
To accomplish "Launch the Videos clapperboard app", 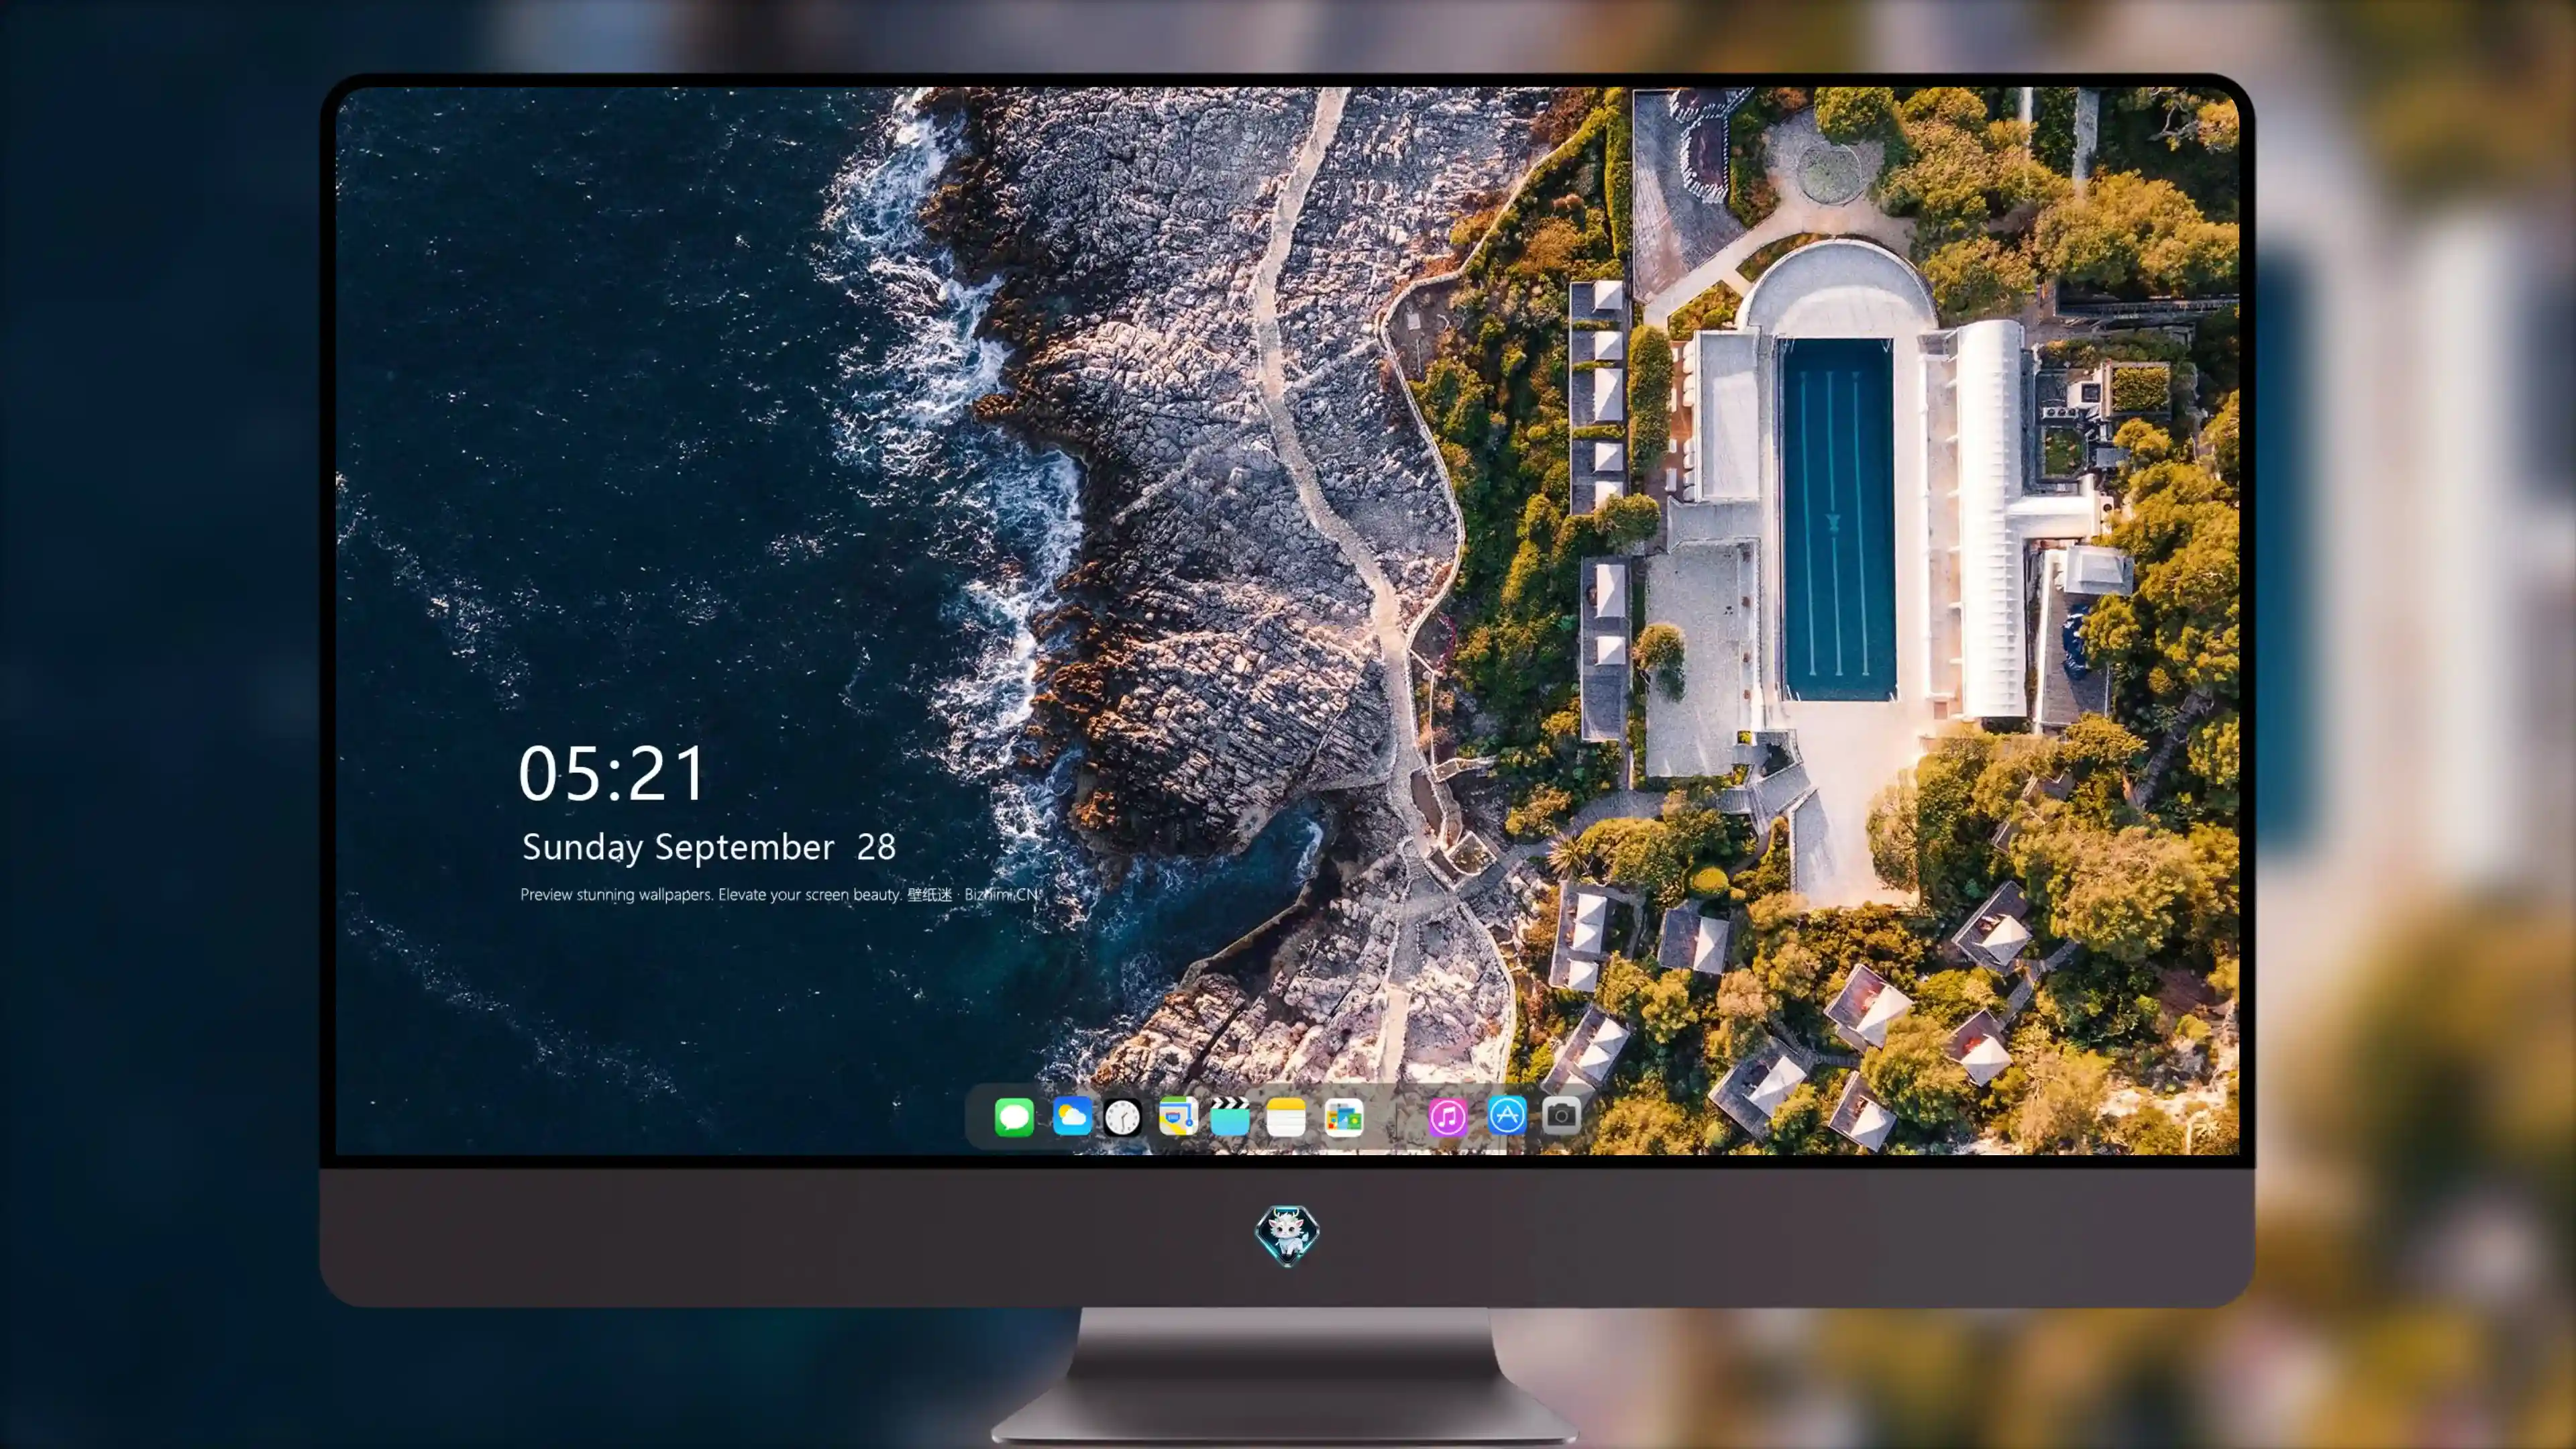I will click(x=1230, y=1116).
